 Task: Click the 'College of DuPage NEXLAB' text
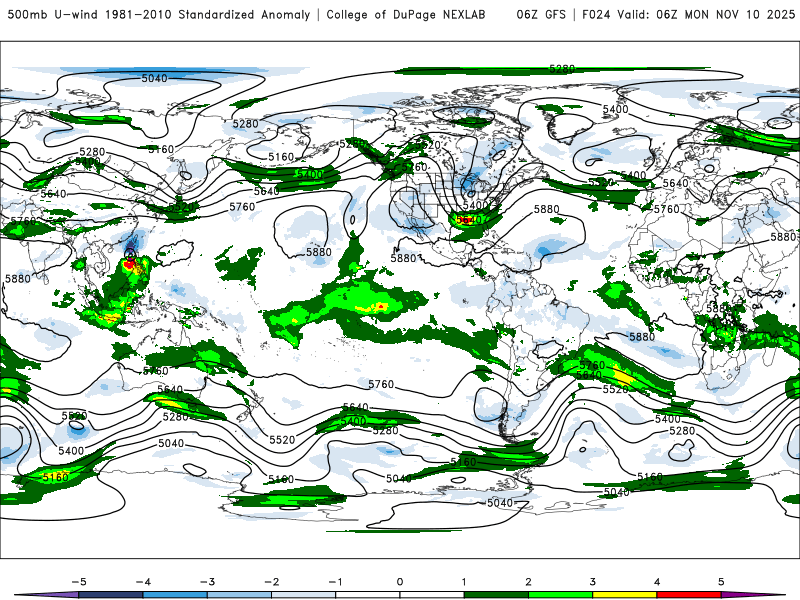[x=406, y=15]
